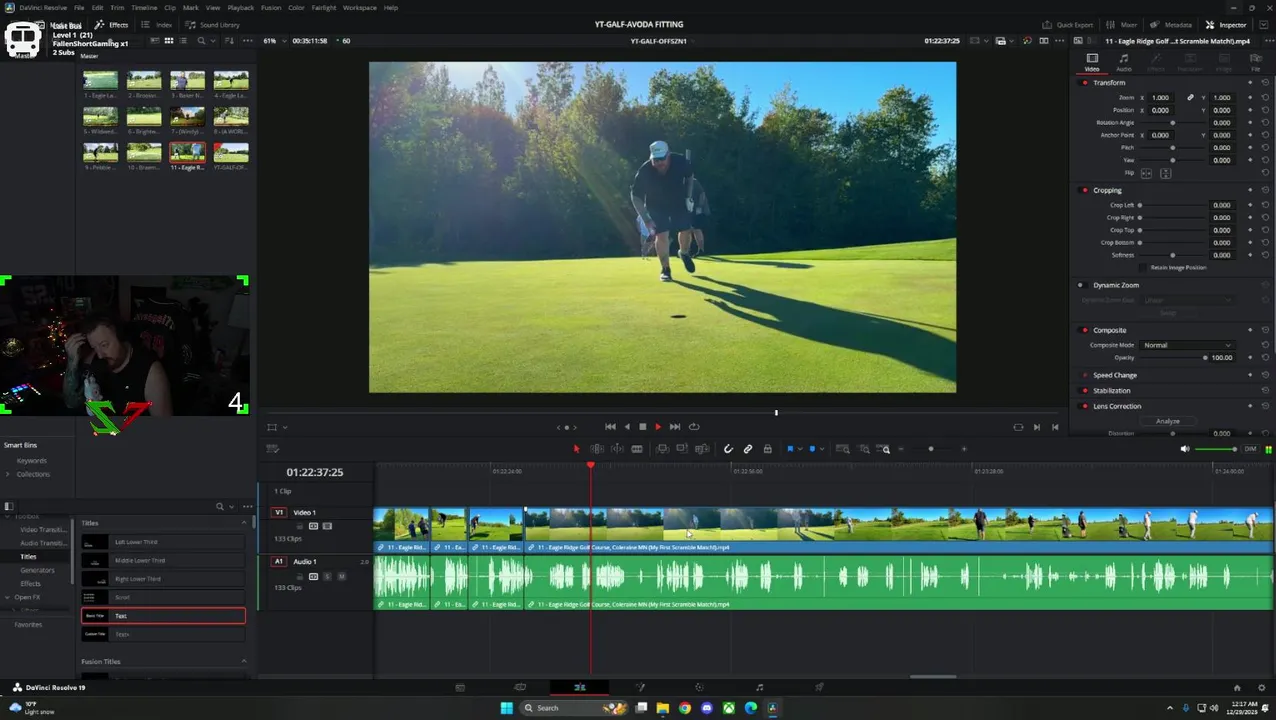Search the Effects library magnifier
The height and width of the screenshot is (720, 1276).
click(x=220, y=506)
